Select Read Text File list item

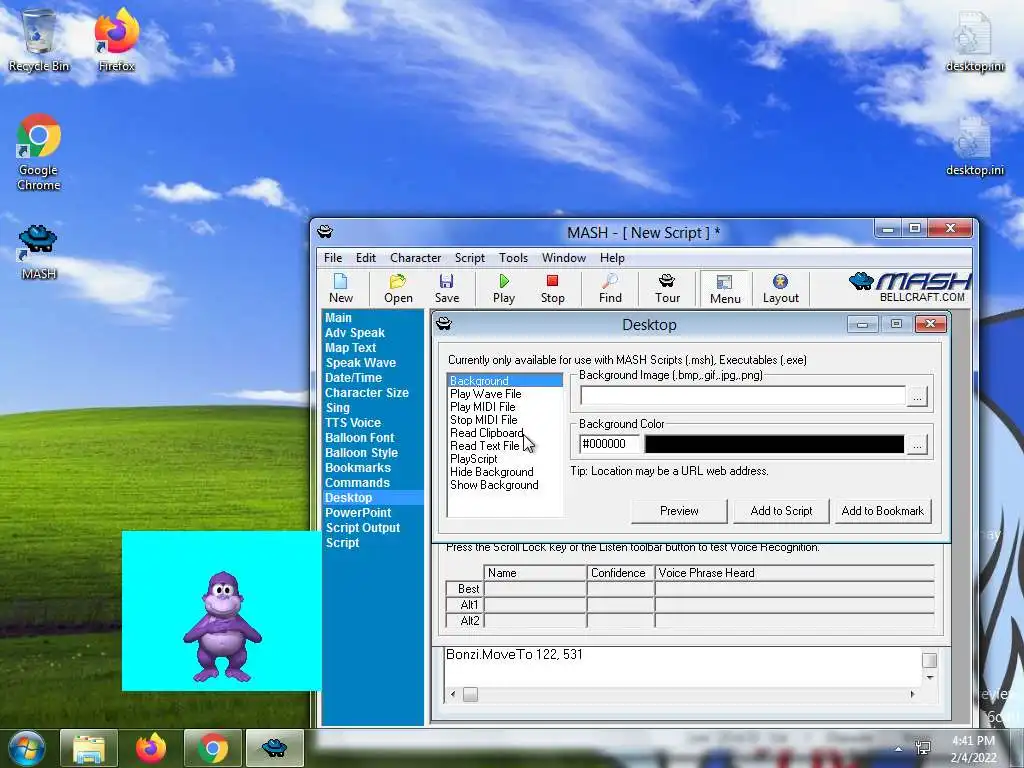(485, 447)
